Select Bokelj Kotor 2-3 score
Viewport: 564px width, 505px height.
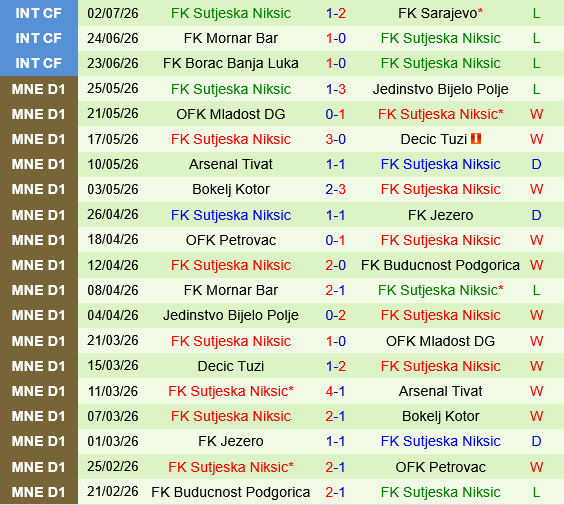coord(336,189)
